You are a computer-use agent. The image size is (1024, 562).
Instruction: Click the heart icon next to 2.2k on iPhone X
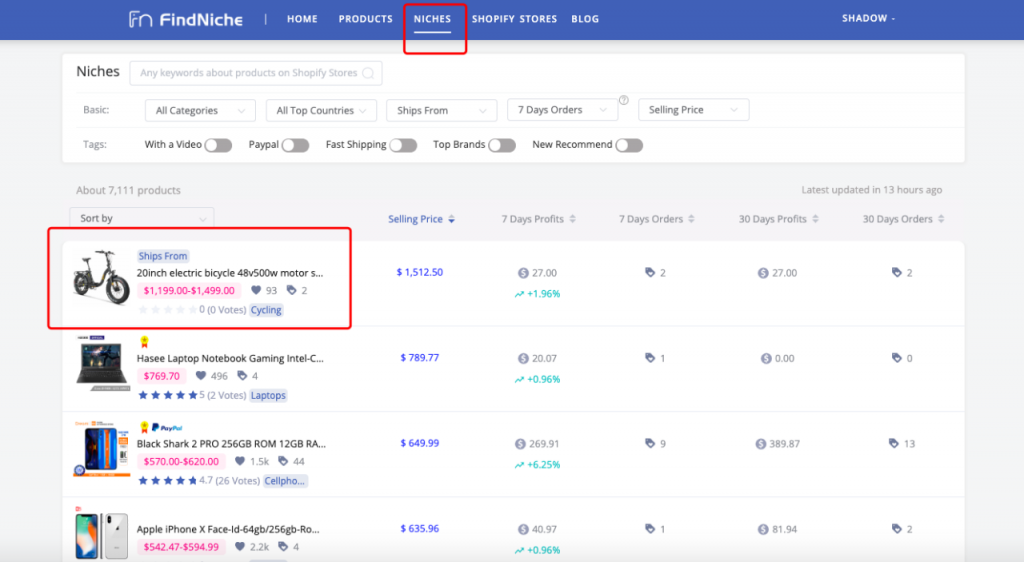tap(240, 547)
